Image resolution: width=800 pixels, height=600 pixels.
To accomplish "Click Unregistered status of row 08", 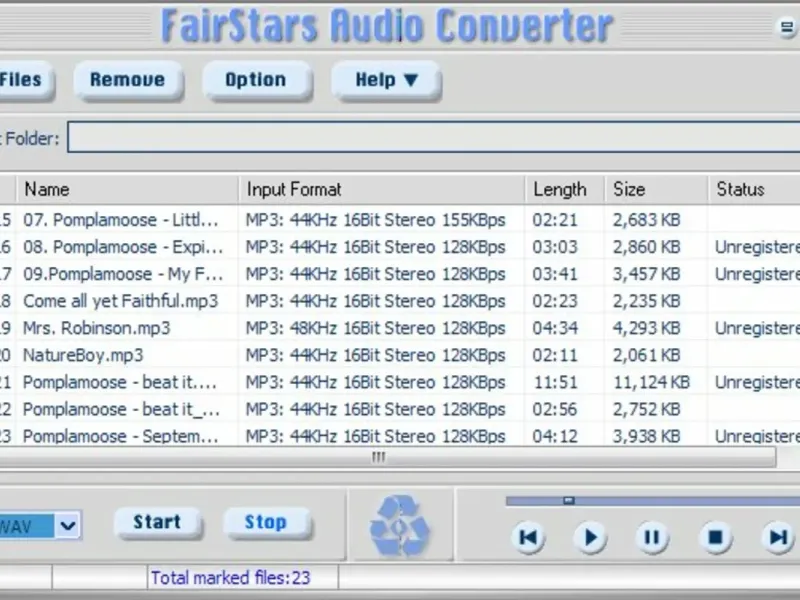I will pos(757,247).
